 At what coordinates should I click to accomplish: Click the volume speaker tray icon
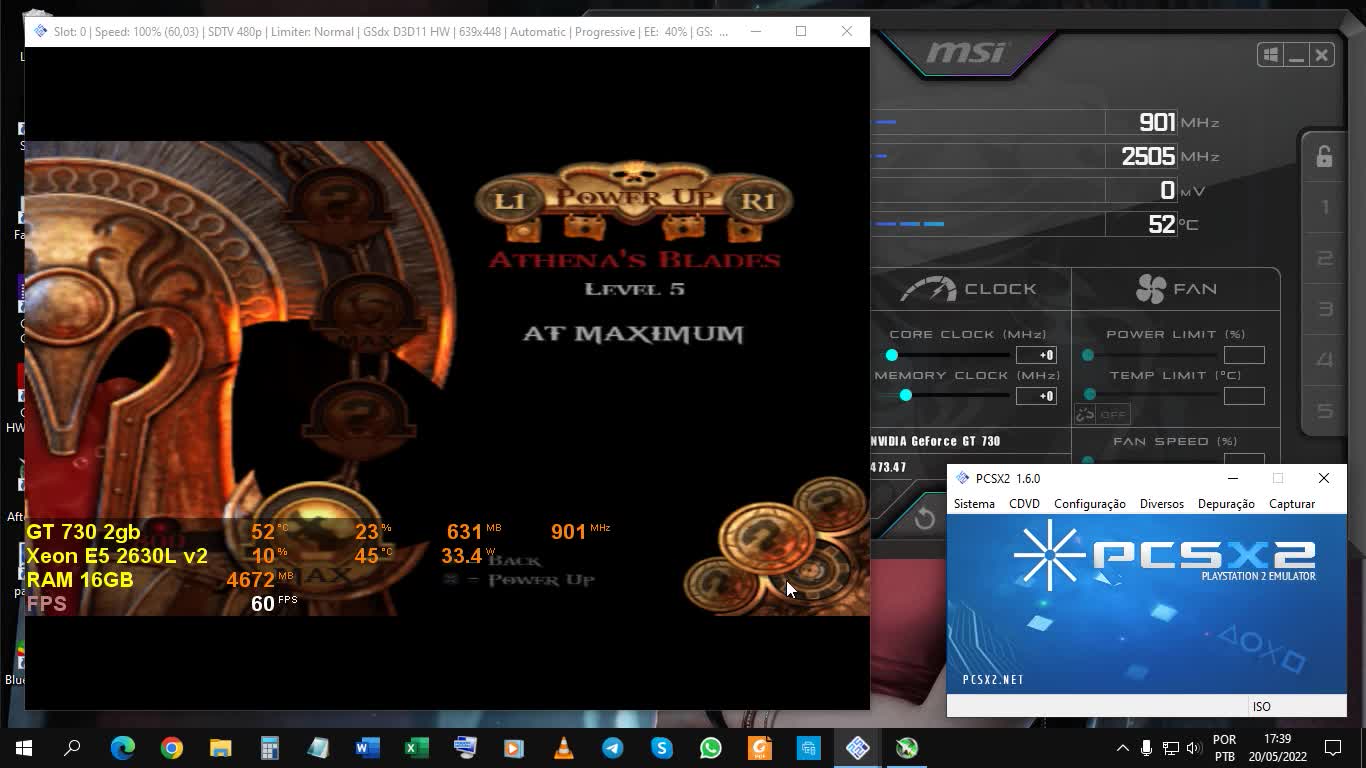1193,748
